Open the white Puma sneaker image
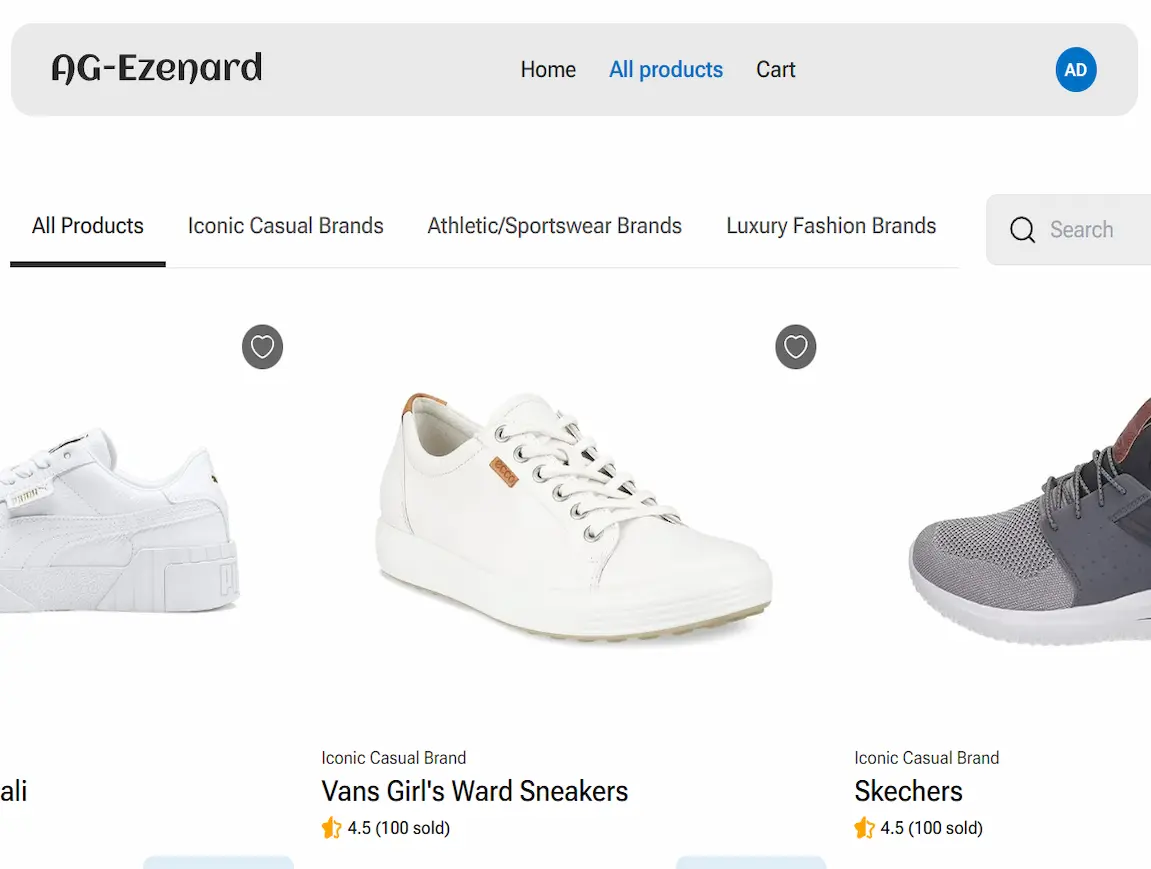Viewport: 1151px width, 869px height. point(119,520)
